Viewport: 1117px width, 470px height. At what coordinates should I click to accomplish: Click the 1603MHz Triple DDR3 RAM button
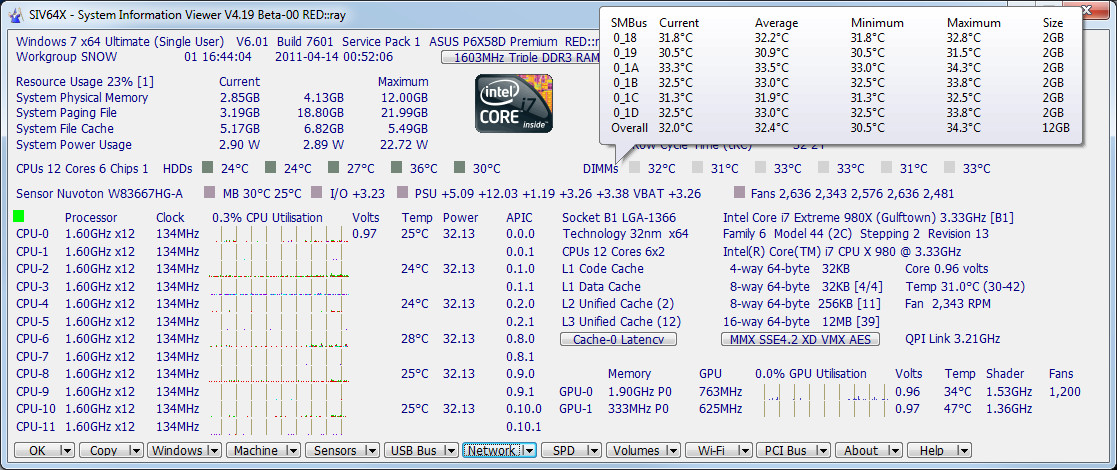[520, 57]
